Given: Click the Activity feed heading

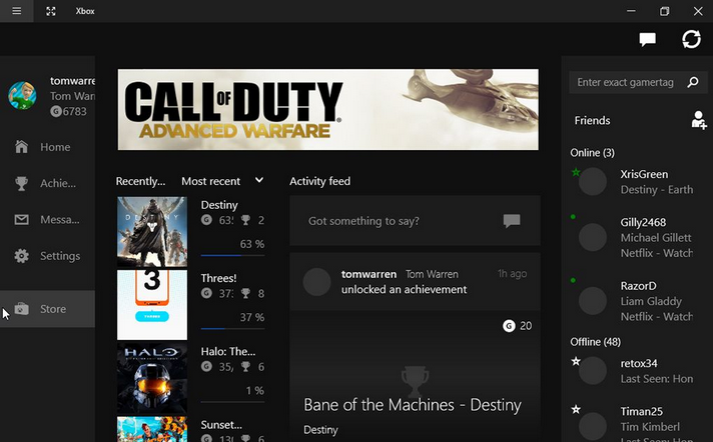Looking at the screenshot, I should click(320, 181).
